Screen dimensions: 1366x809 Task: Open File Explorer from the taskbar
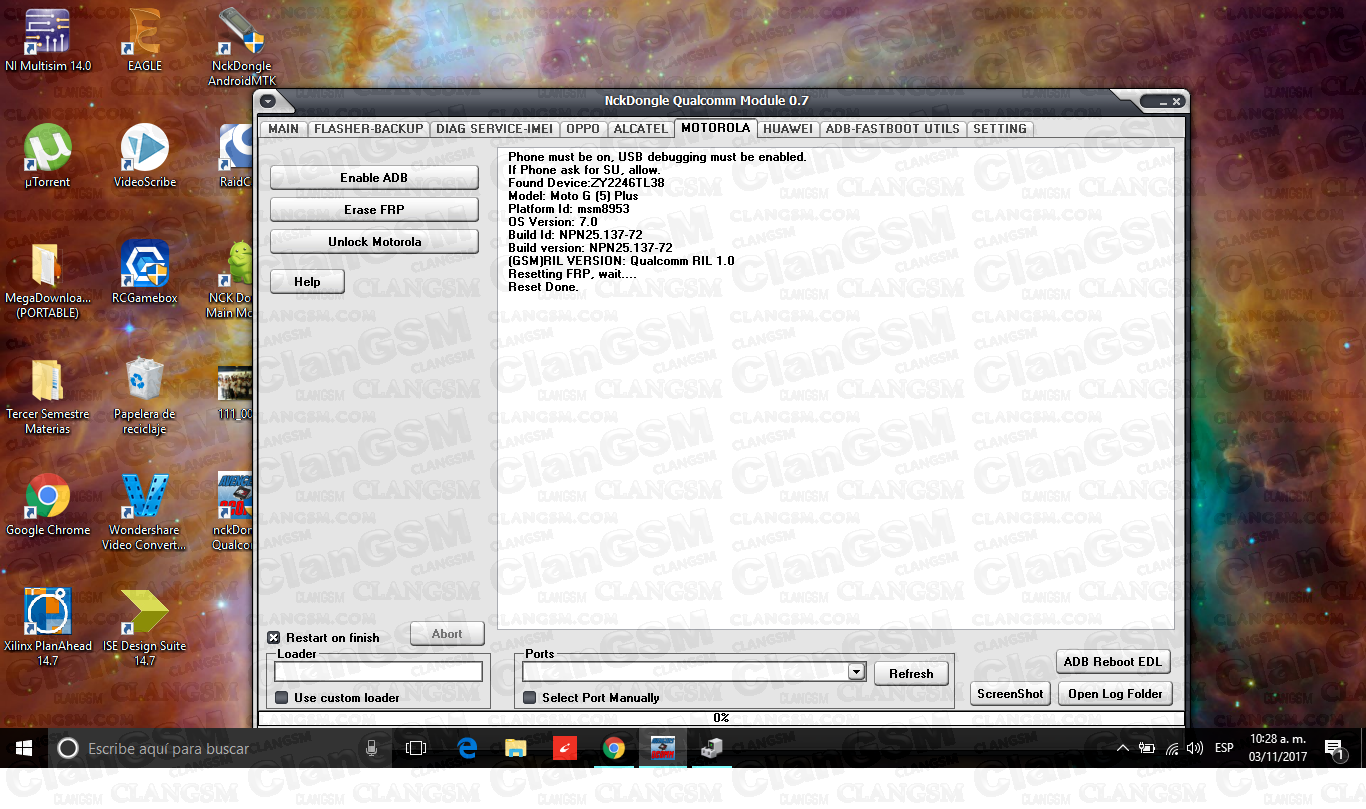coord(516,748)
